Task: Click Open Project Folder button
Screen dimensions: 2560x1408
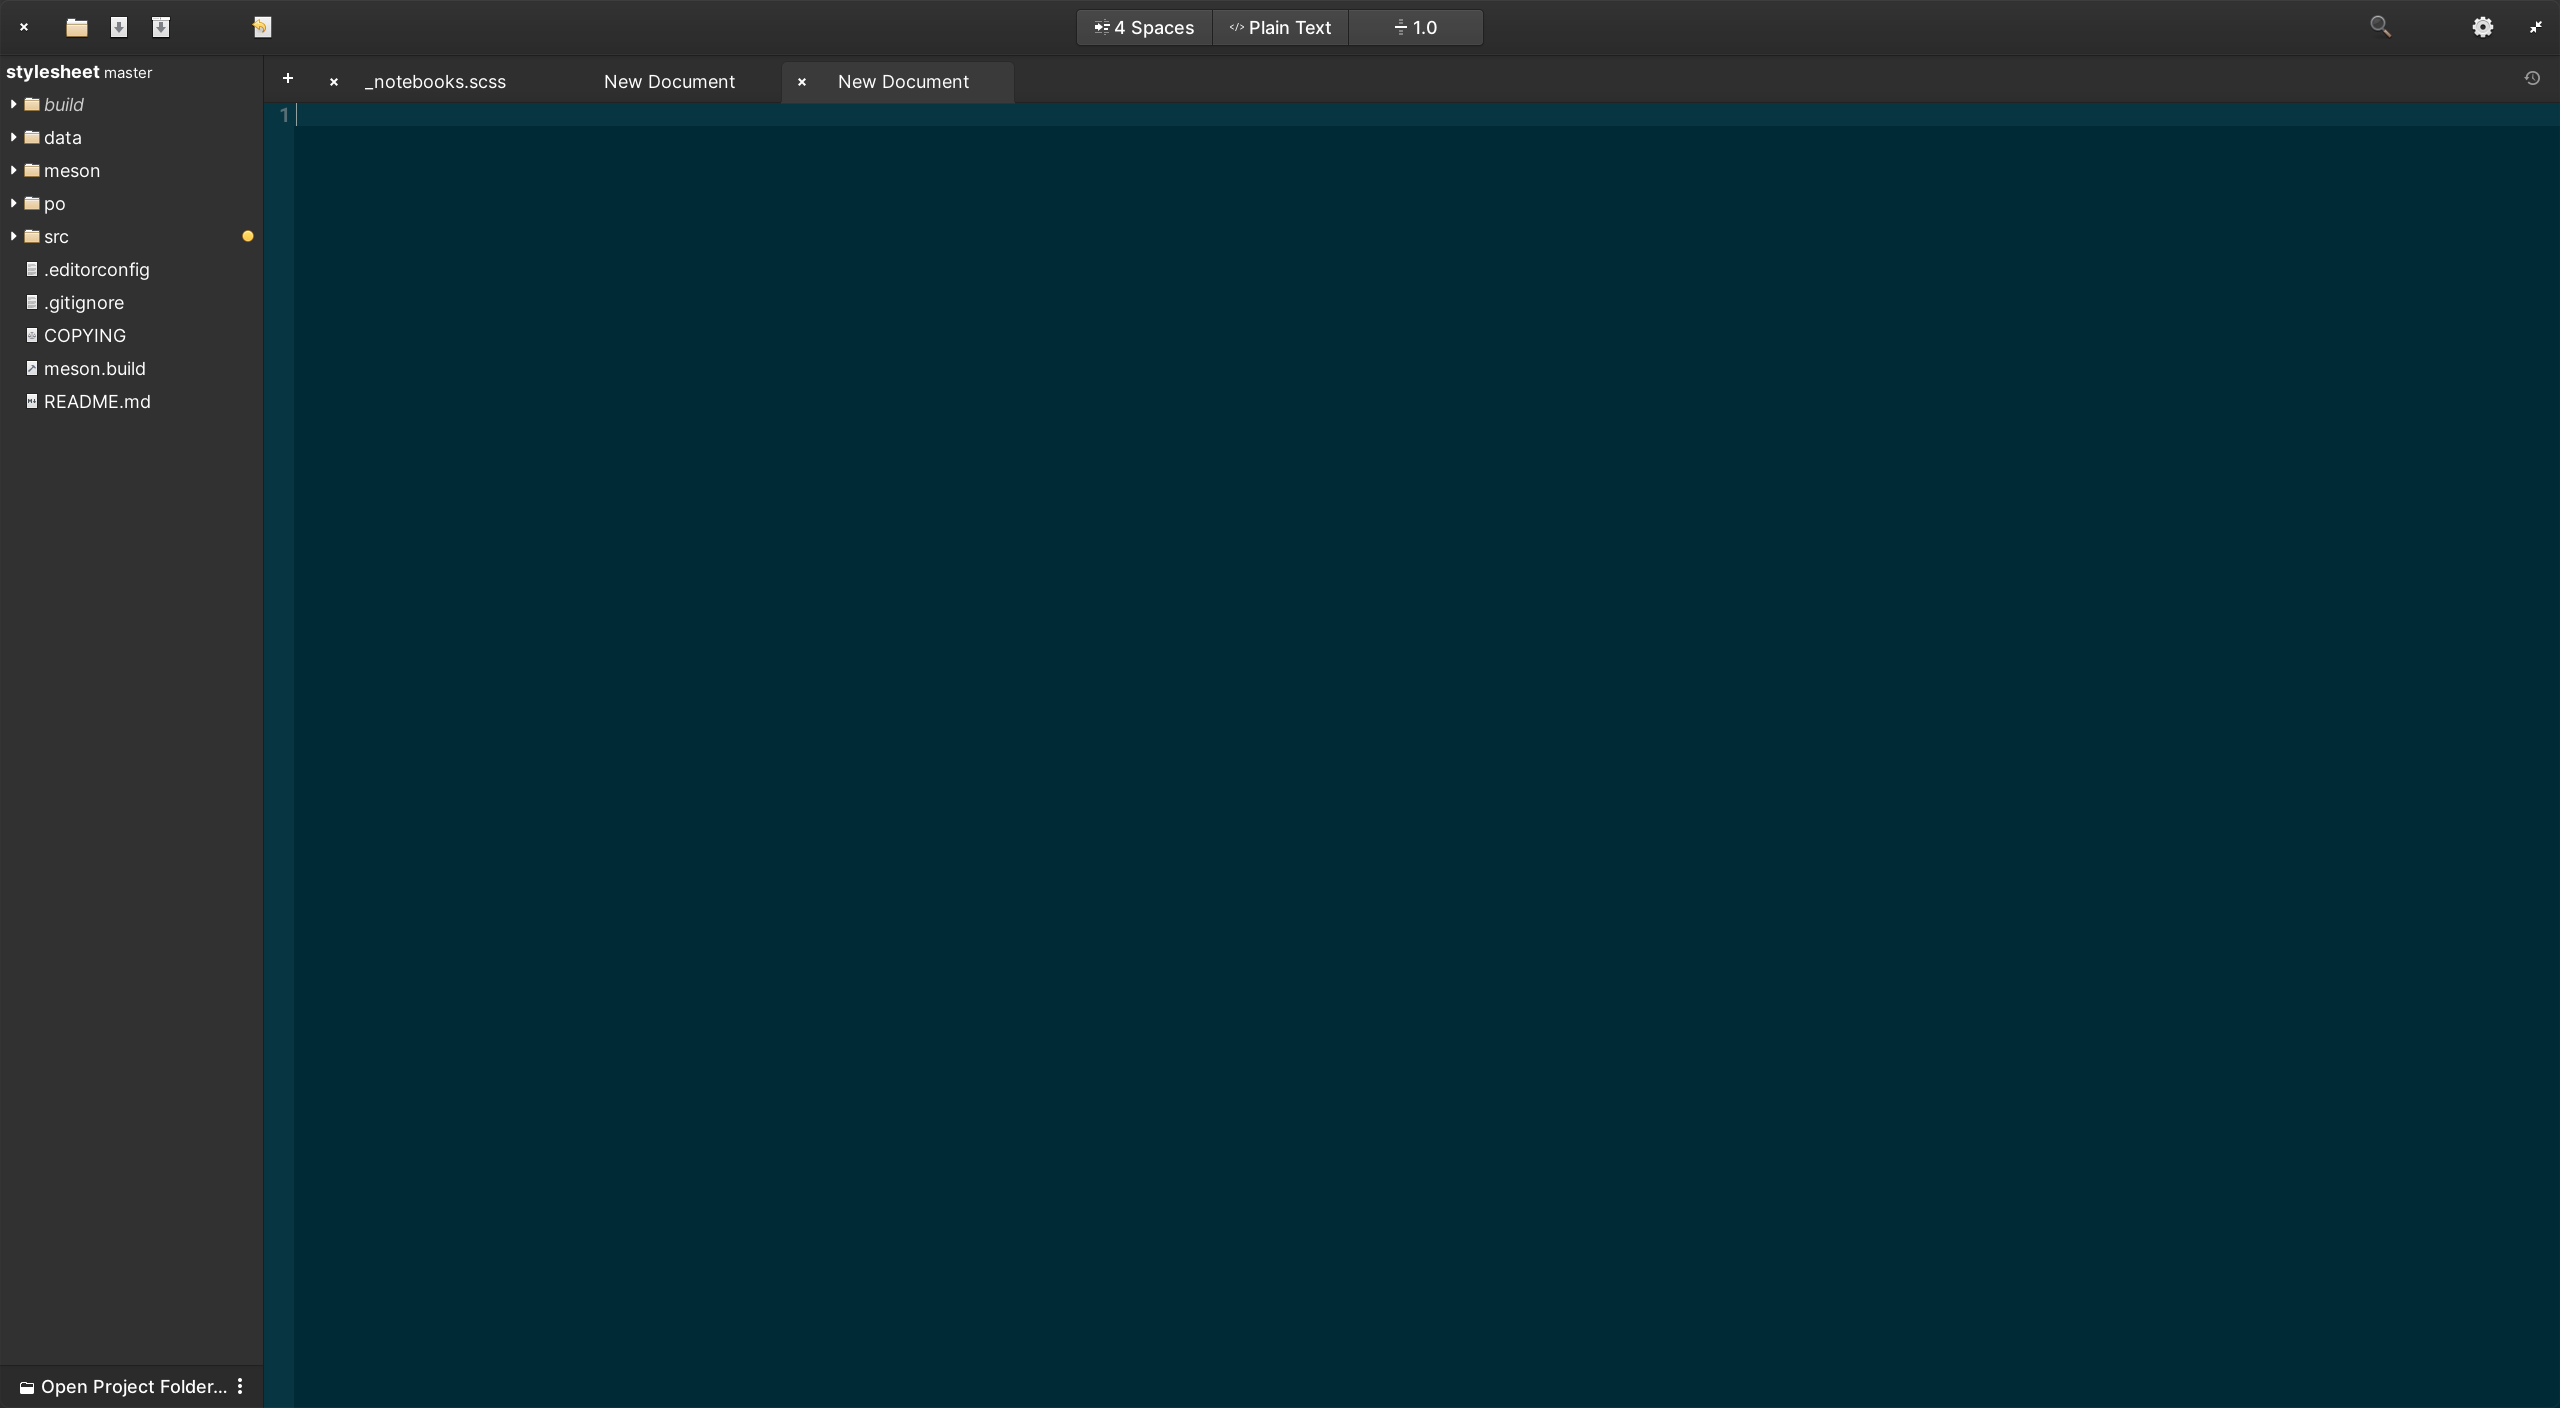Action: coord(123,1387)
